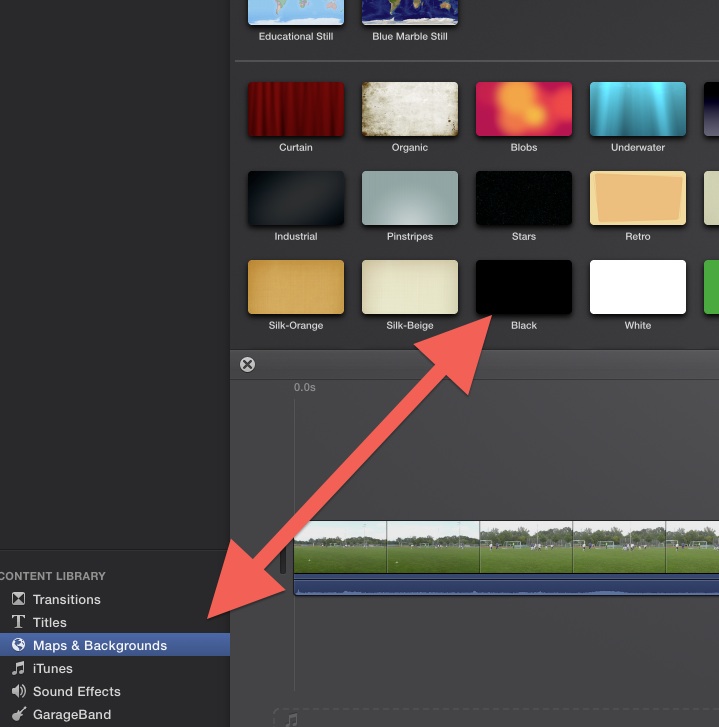
Task: Select Maps & Backgrounds library item
Action: (115, 645)
